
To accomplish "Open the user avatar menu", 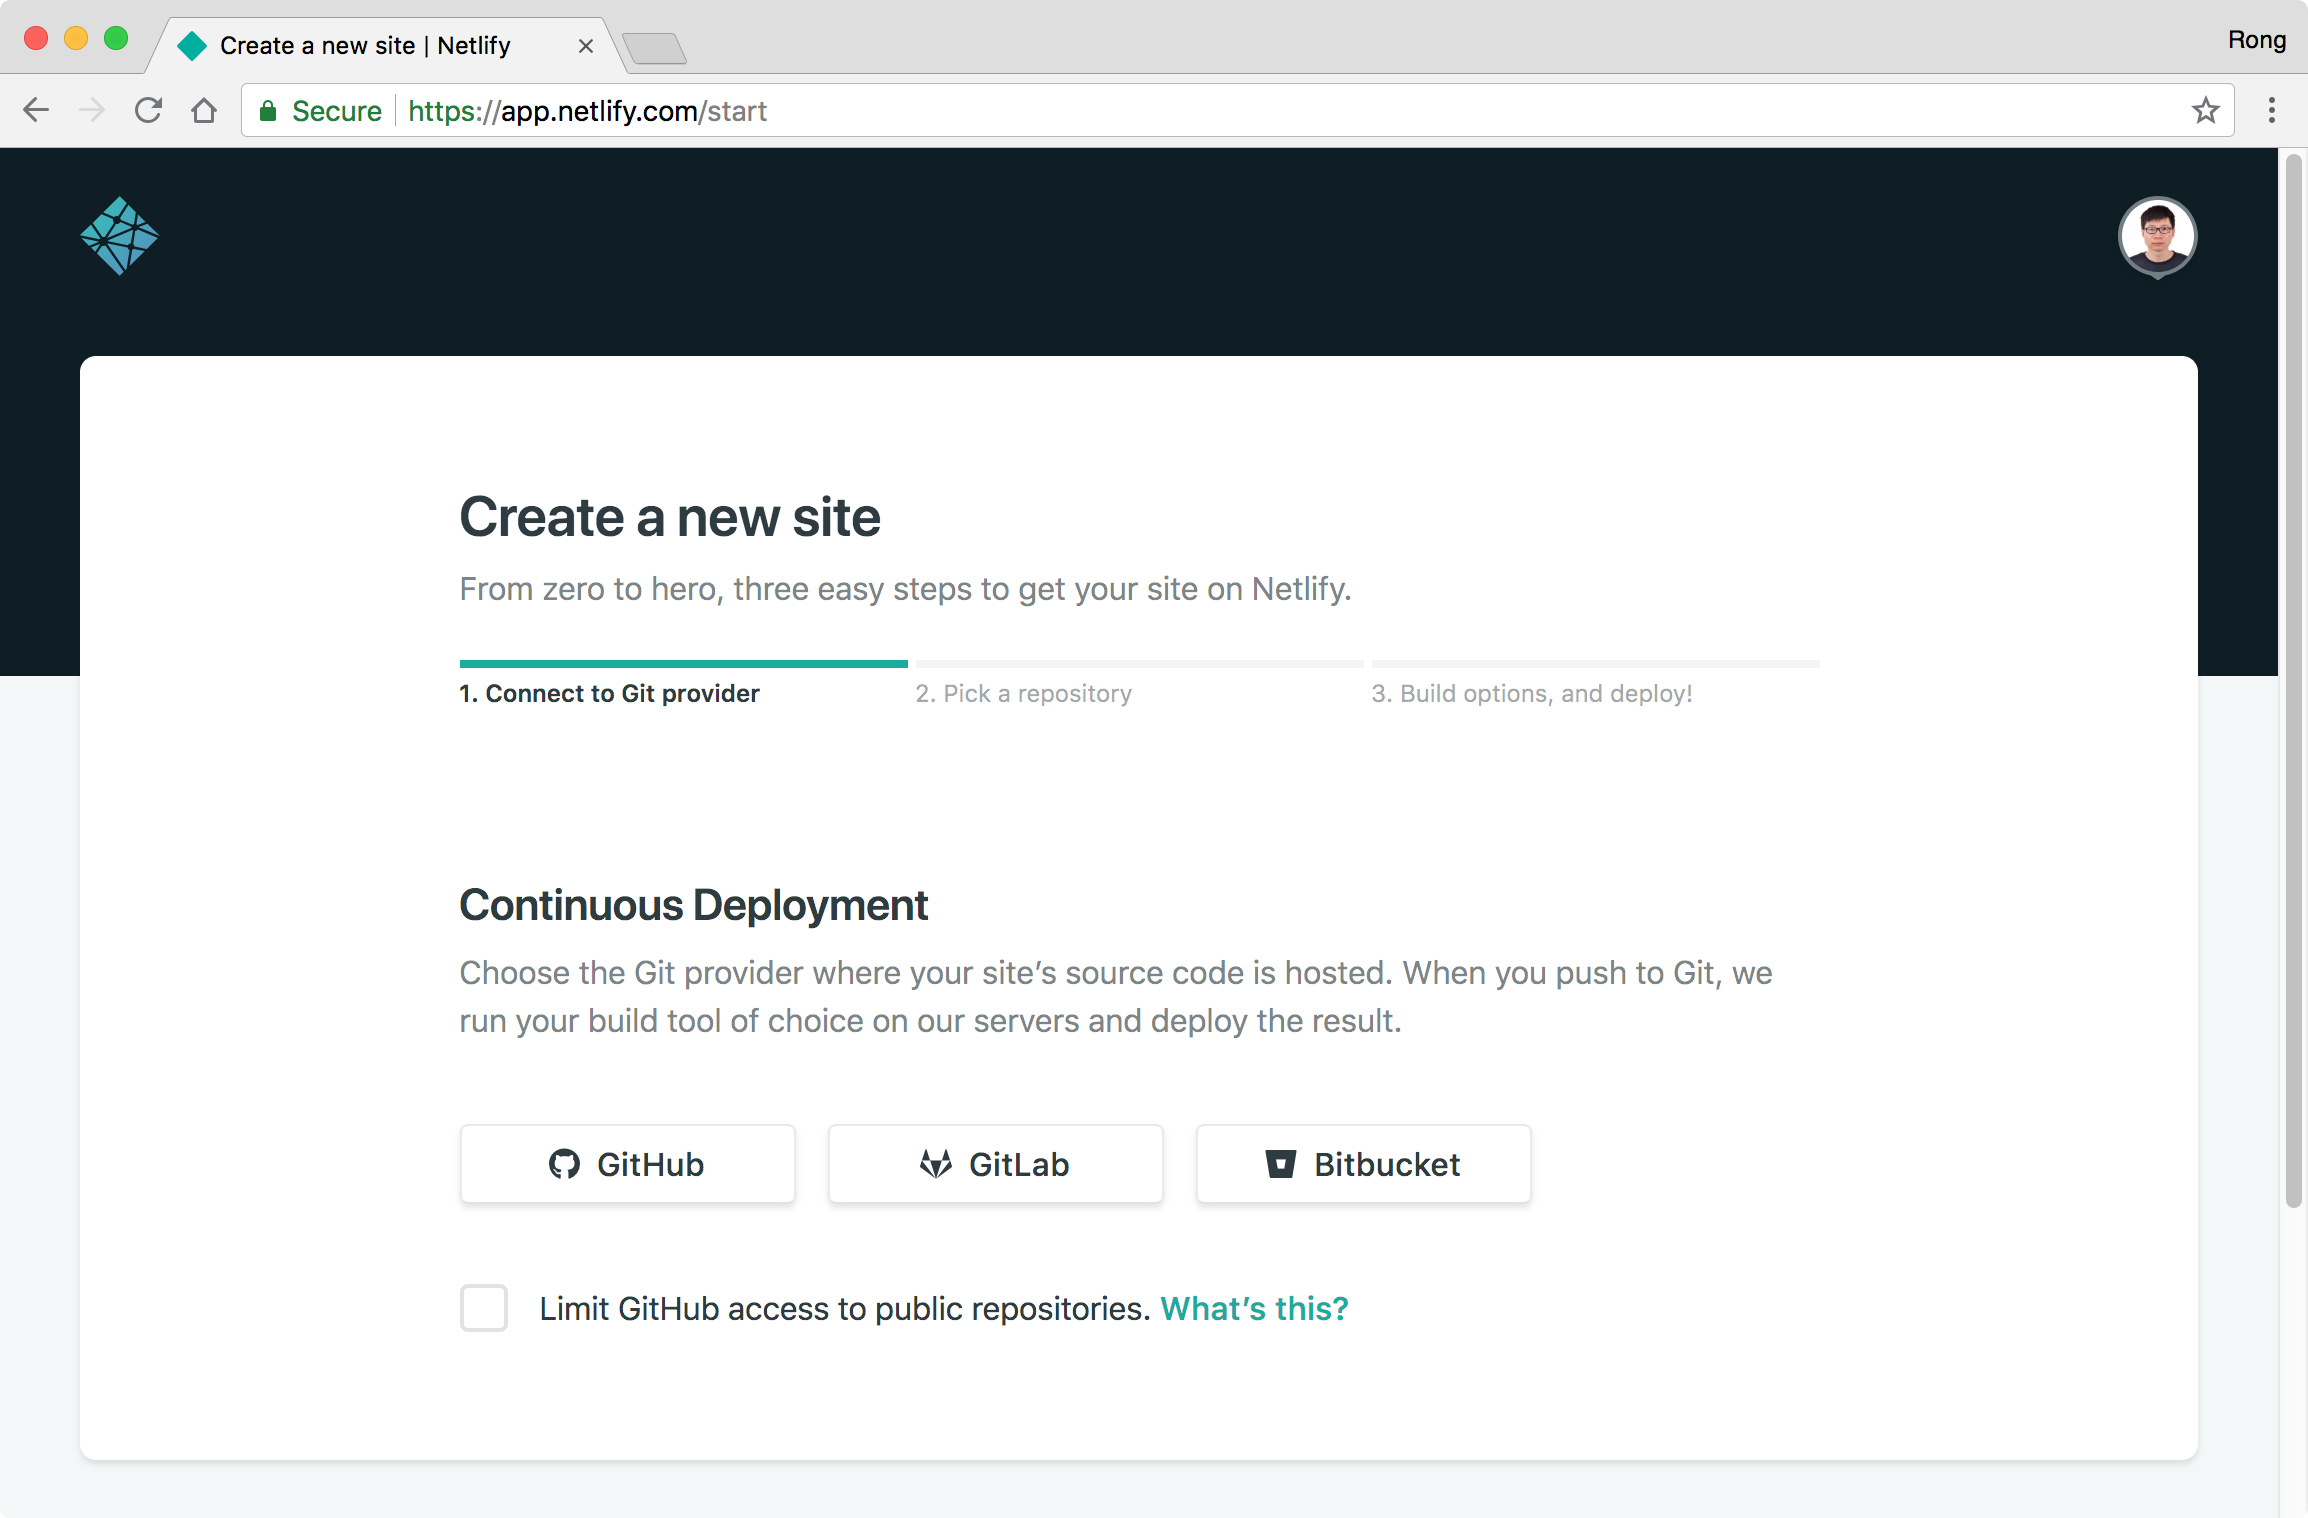I will point(2157,236).
